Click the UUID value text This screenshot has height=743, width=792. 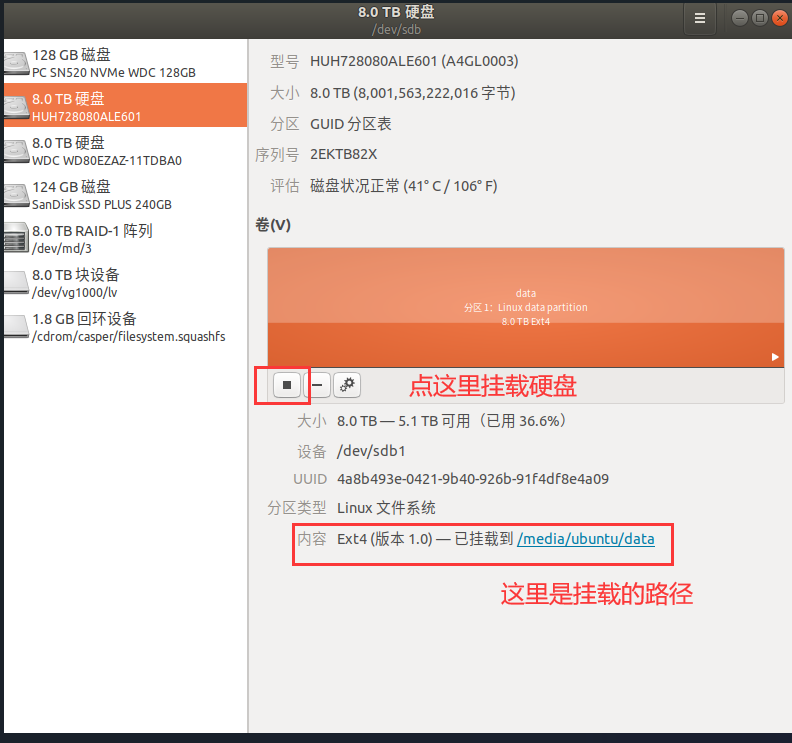pyautogui.click(x=473, y=479)
